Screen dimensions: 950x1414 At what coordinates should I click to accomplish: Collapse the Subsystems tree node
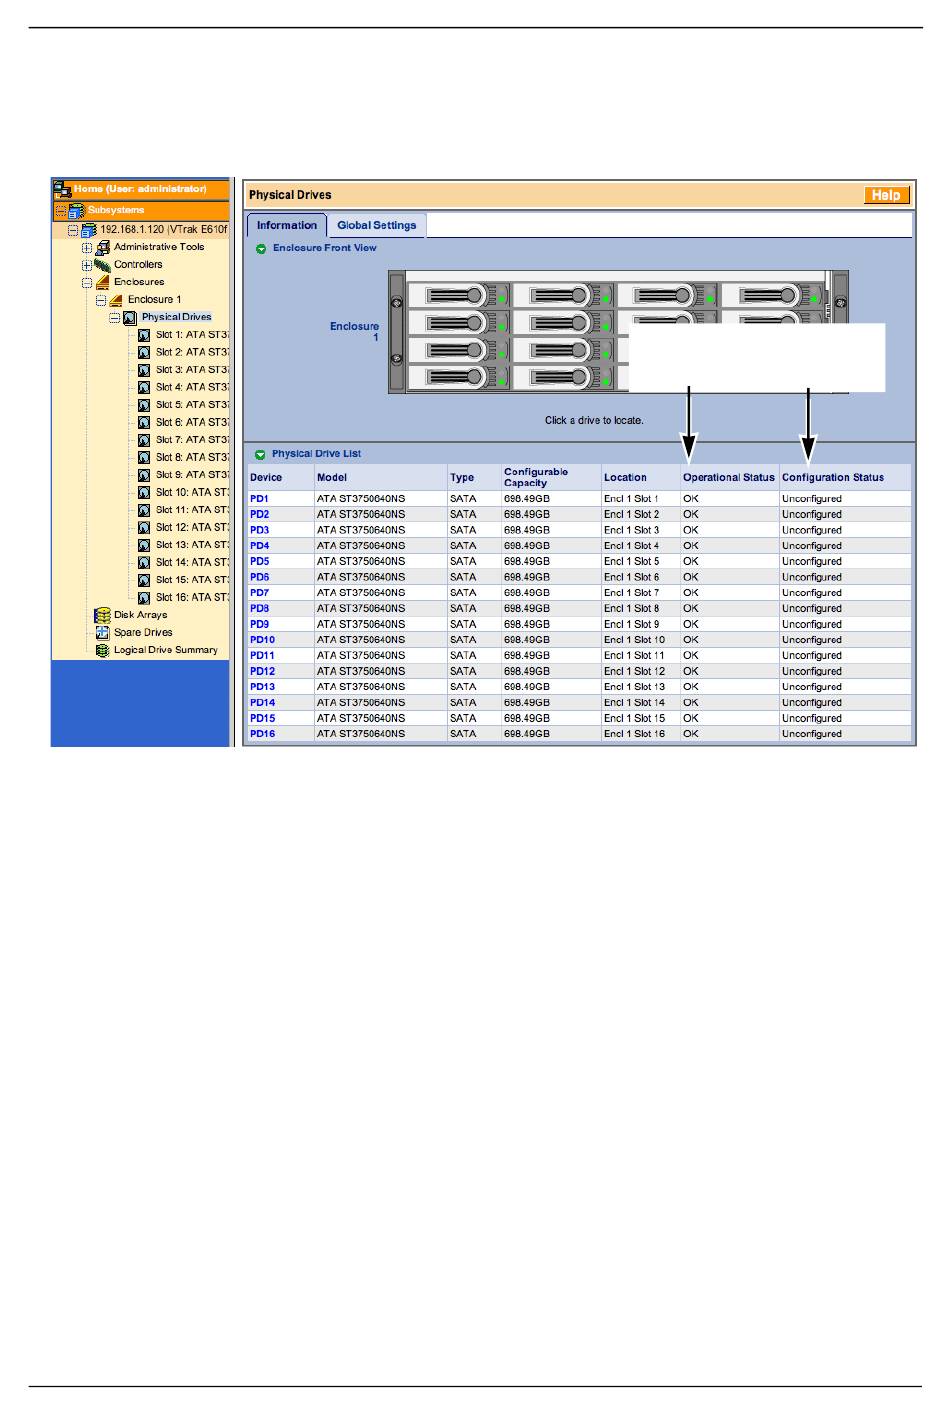(60, 211)
